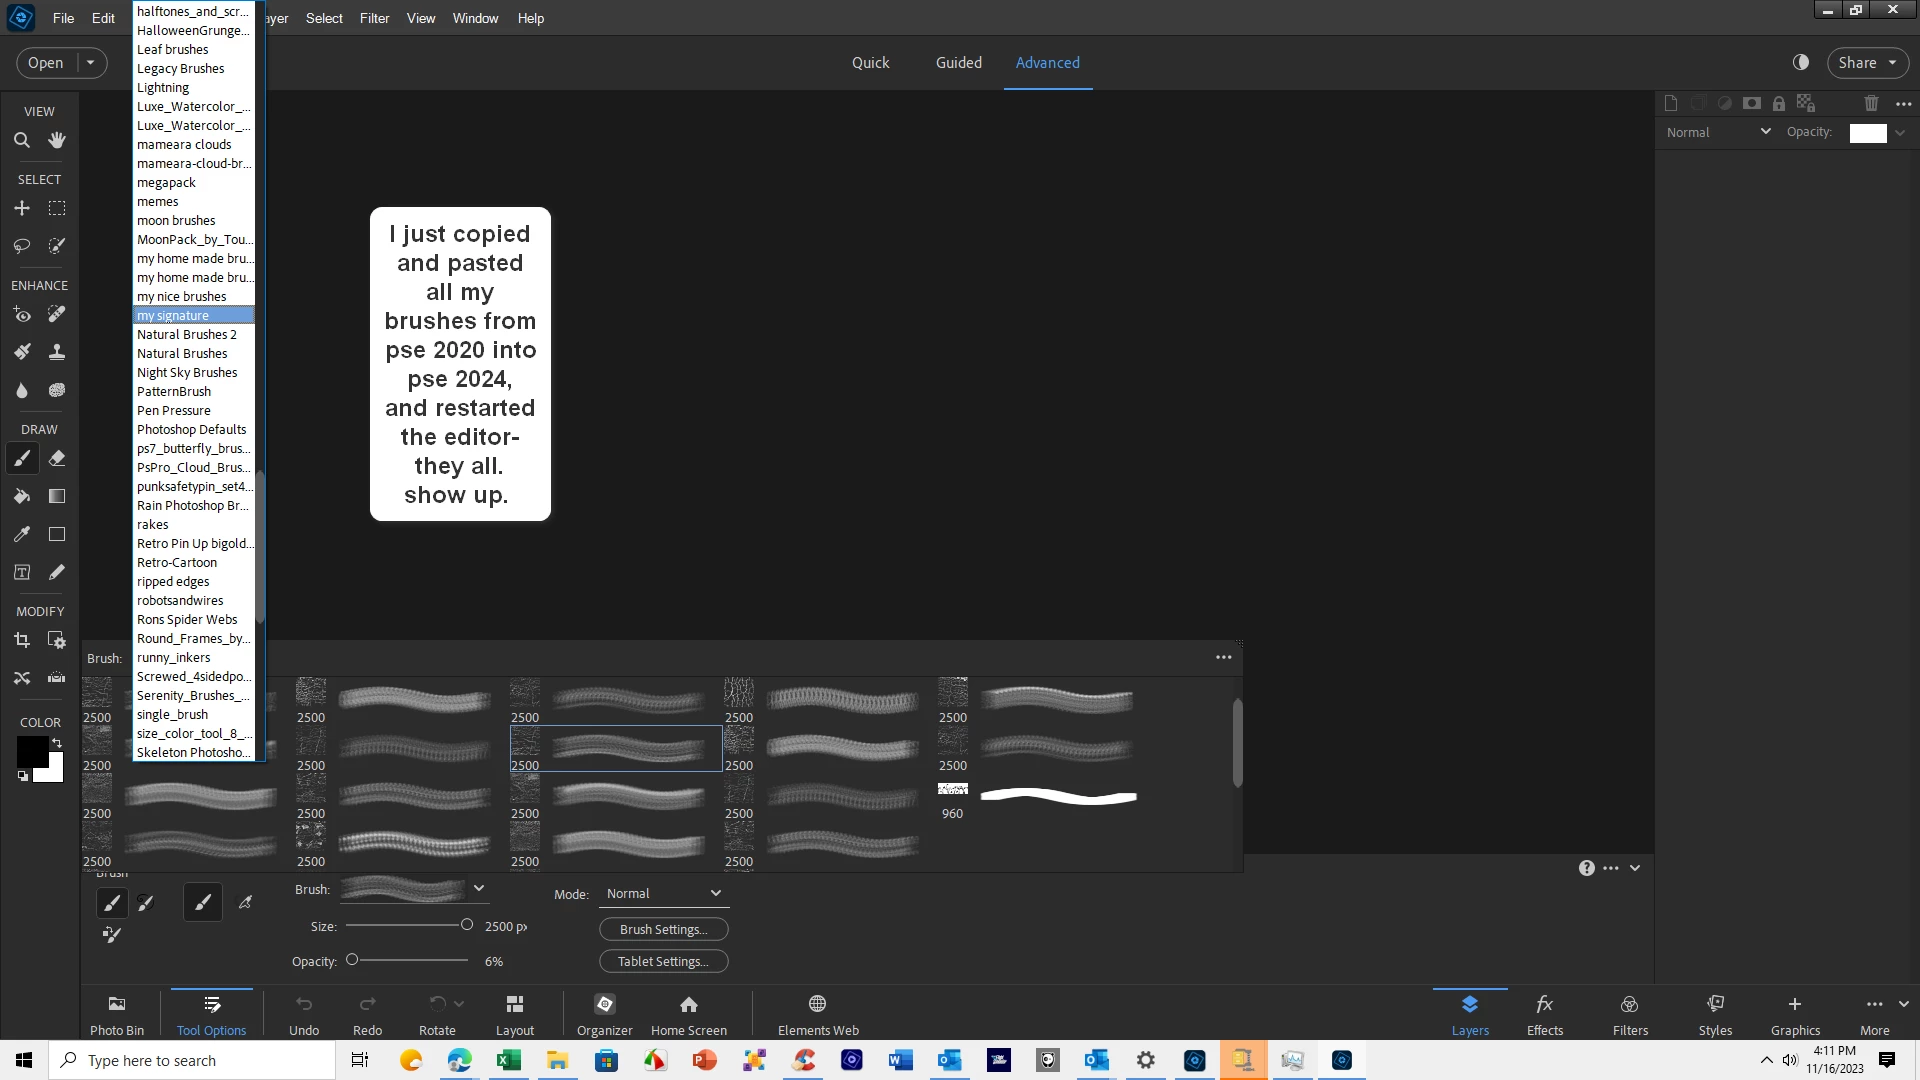This screenshot has height=1080, width=1920.
Task: Expand the Share dropdown
Action: 1892,62
